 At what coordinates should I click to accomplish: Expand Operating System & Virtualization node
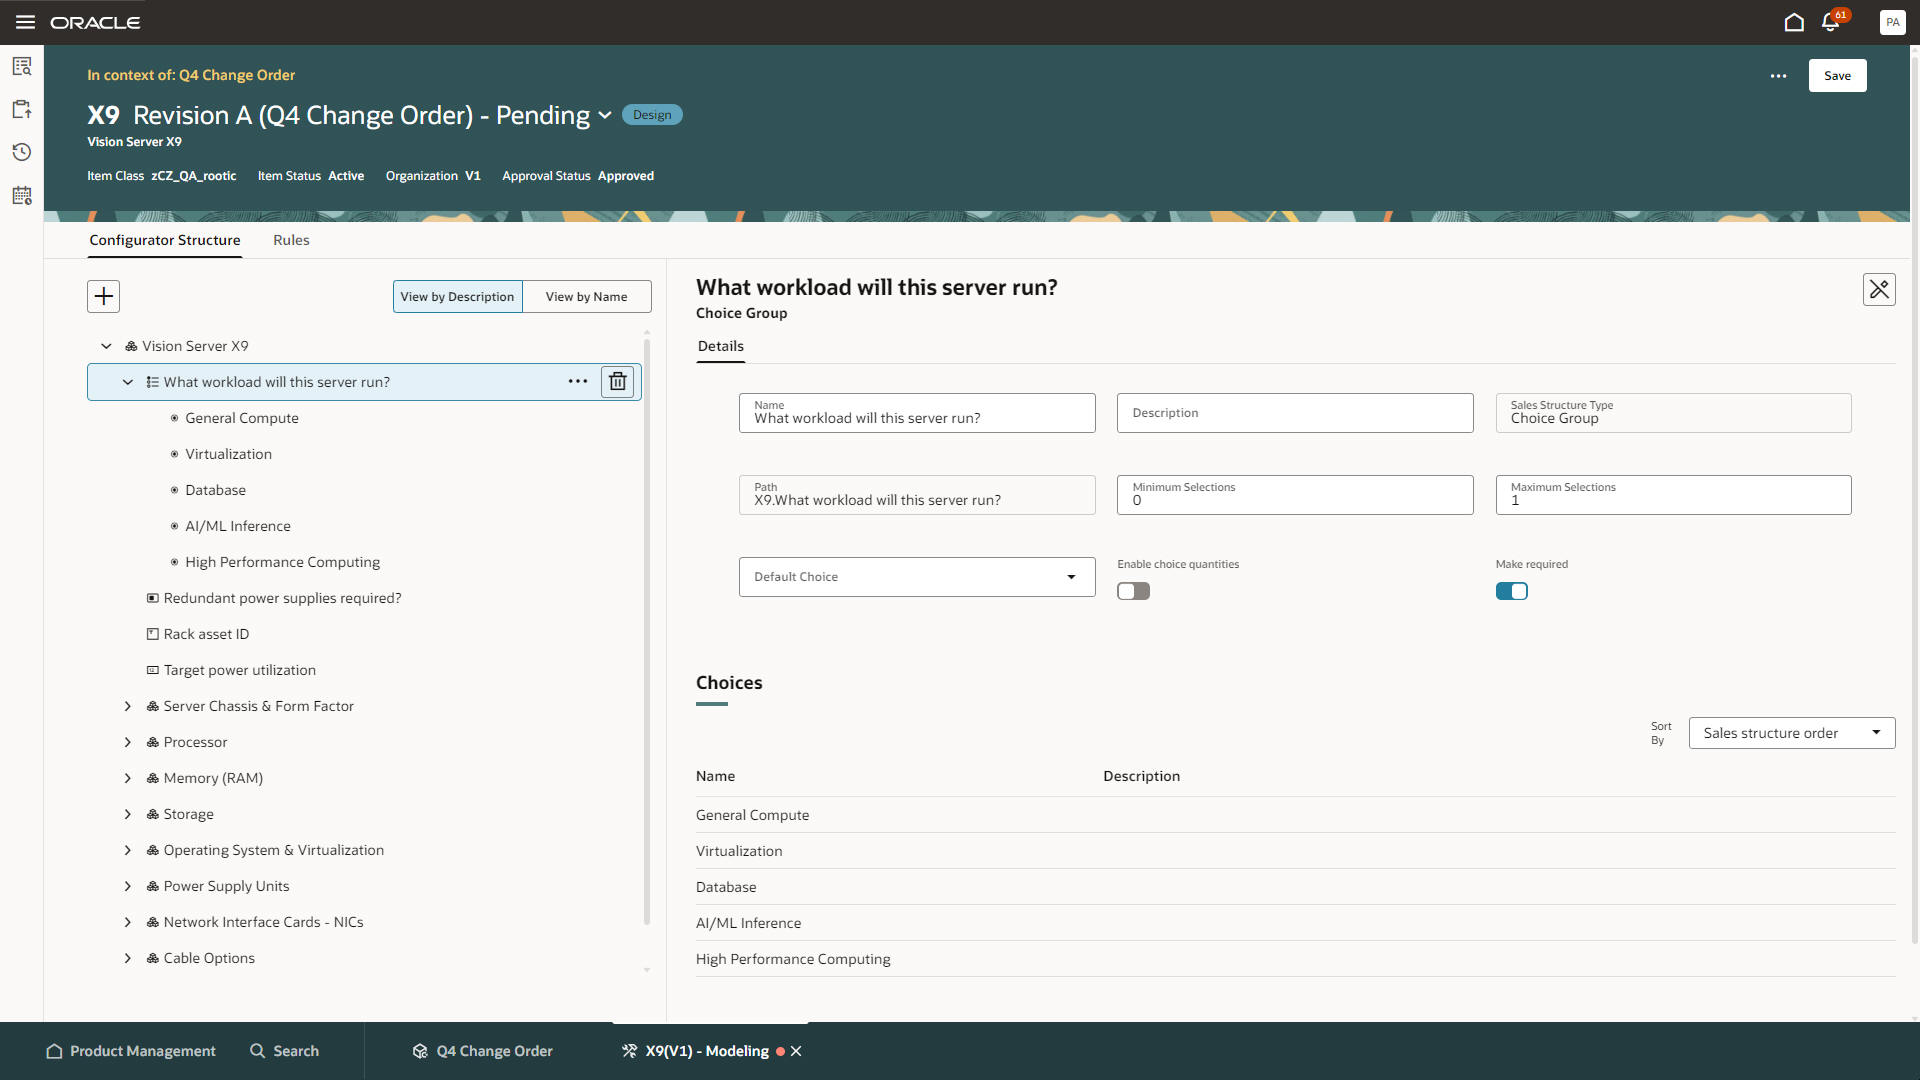[x=128, y=850]
